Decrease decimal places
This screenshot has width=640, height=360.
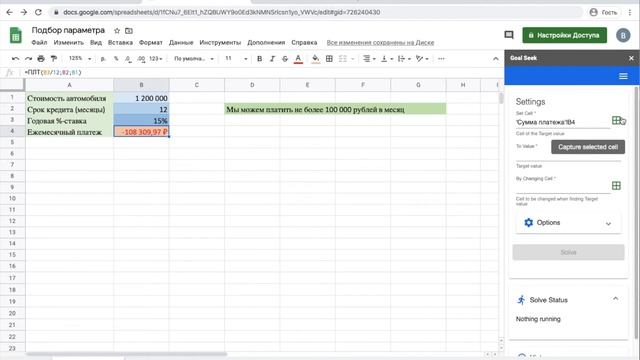click(128, 59)
